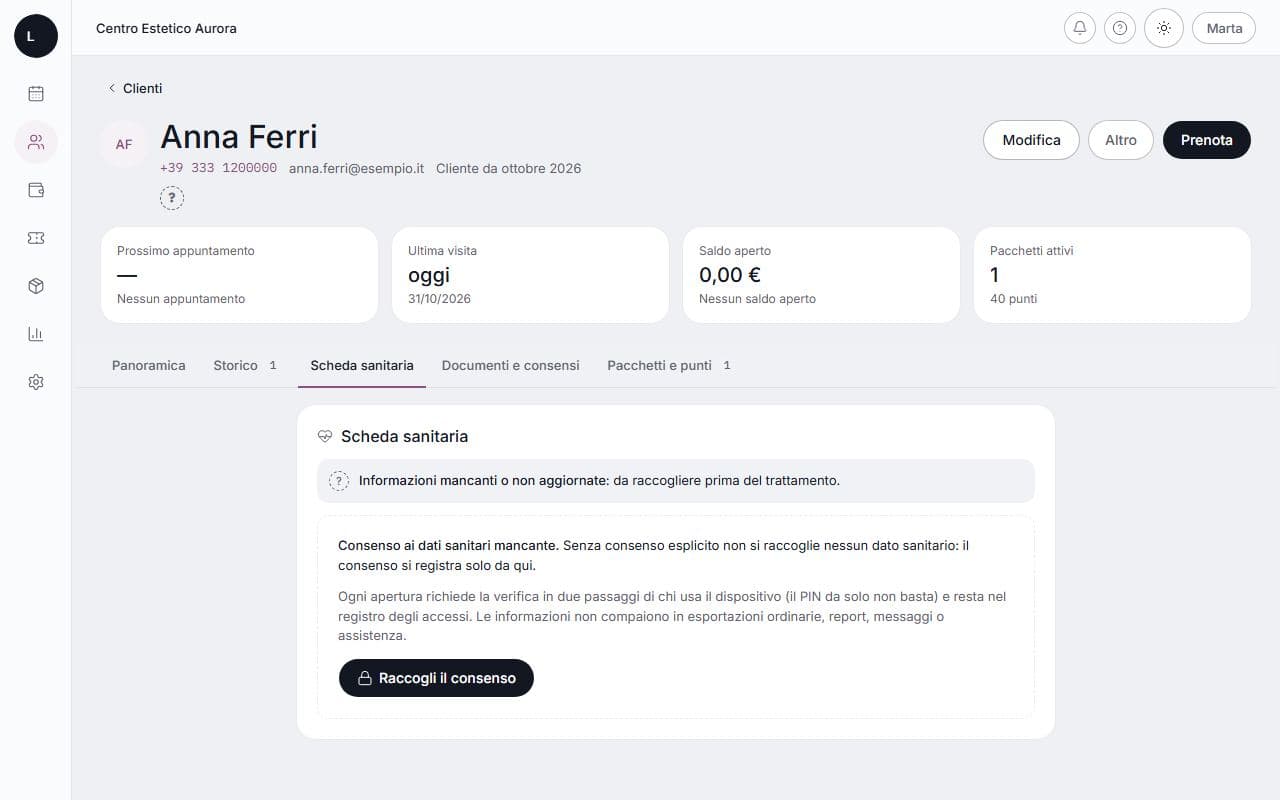
Task: Open the ticket/coupon icon in the sidebar
Action: [36, 238]
